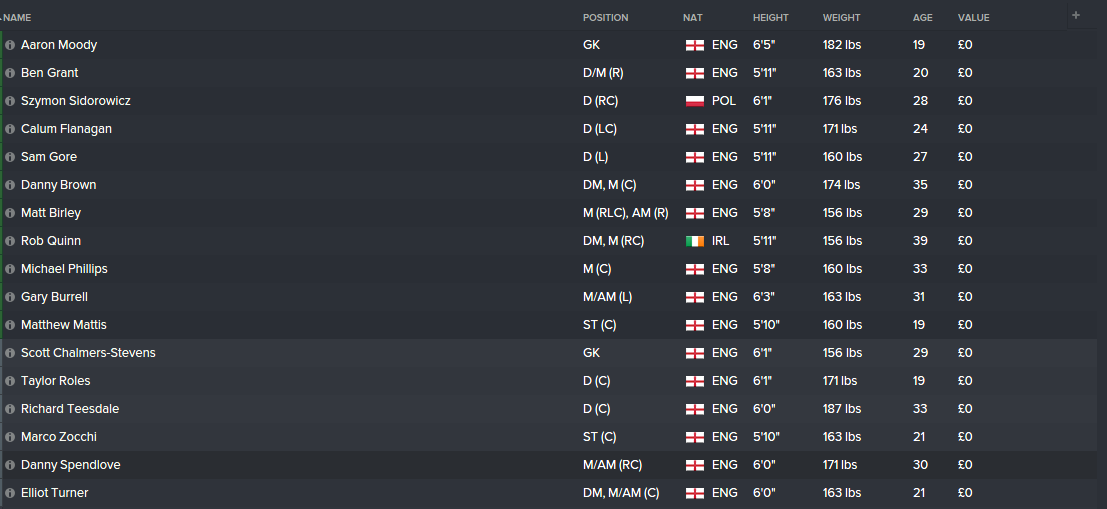Open Ben Grant's player profile
The image size is (1107, 509).
(49, 73)
